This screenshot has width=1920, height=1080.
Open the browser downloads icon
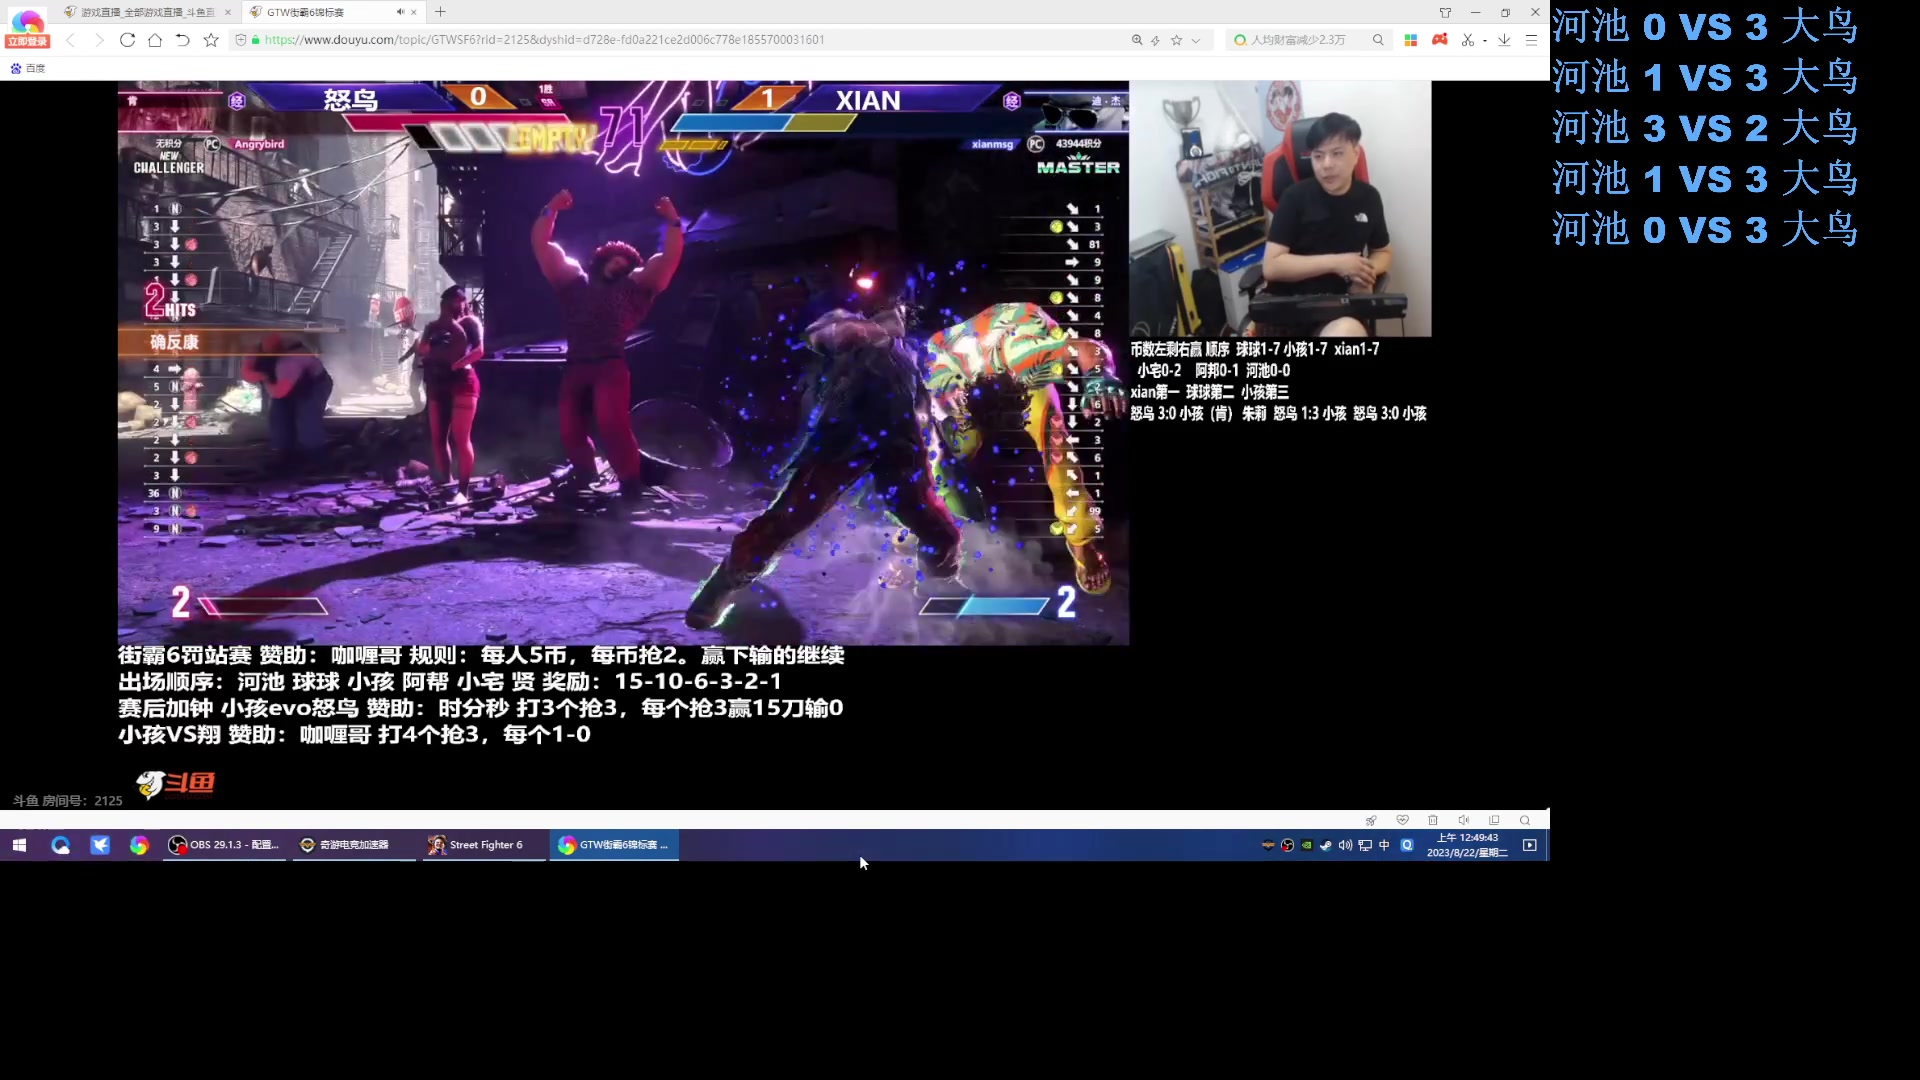click(1504, 40)
